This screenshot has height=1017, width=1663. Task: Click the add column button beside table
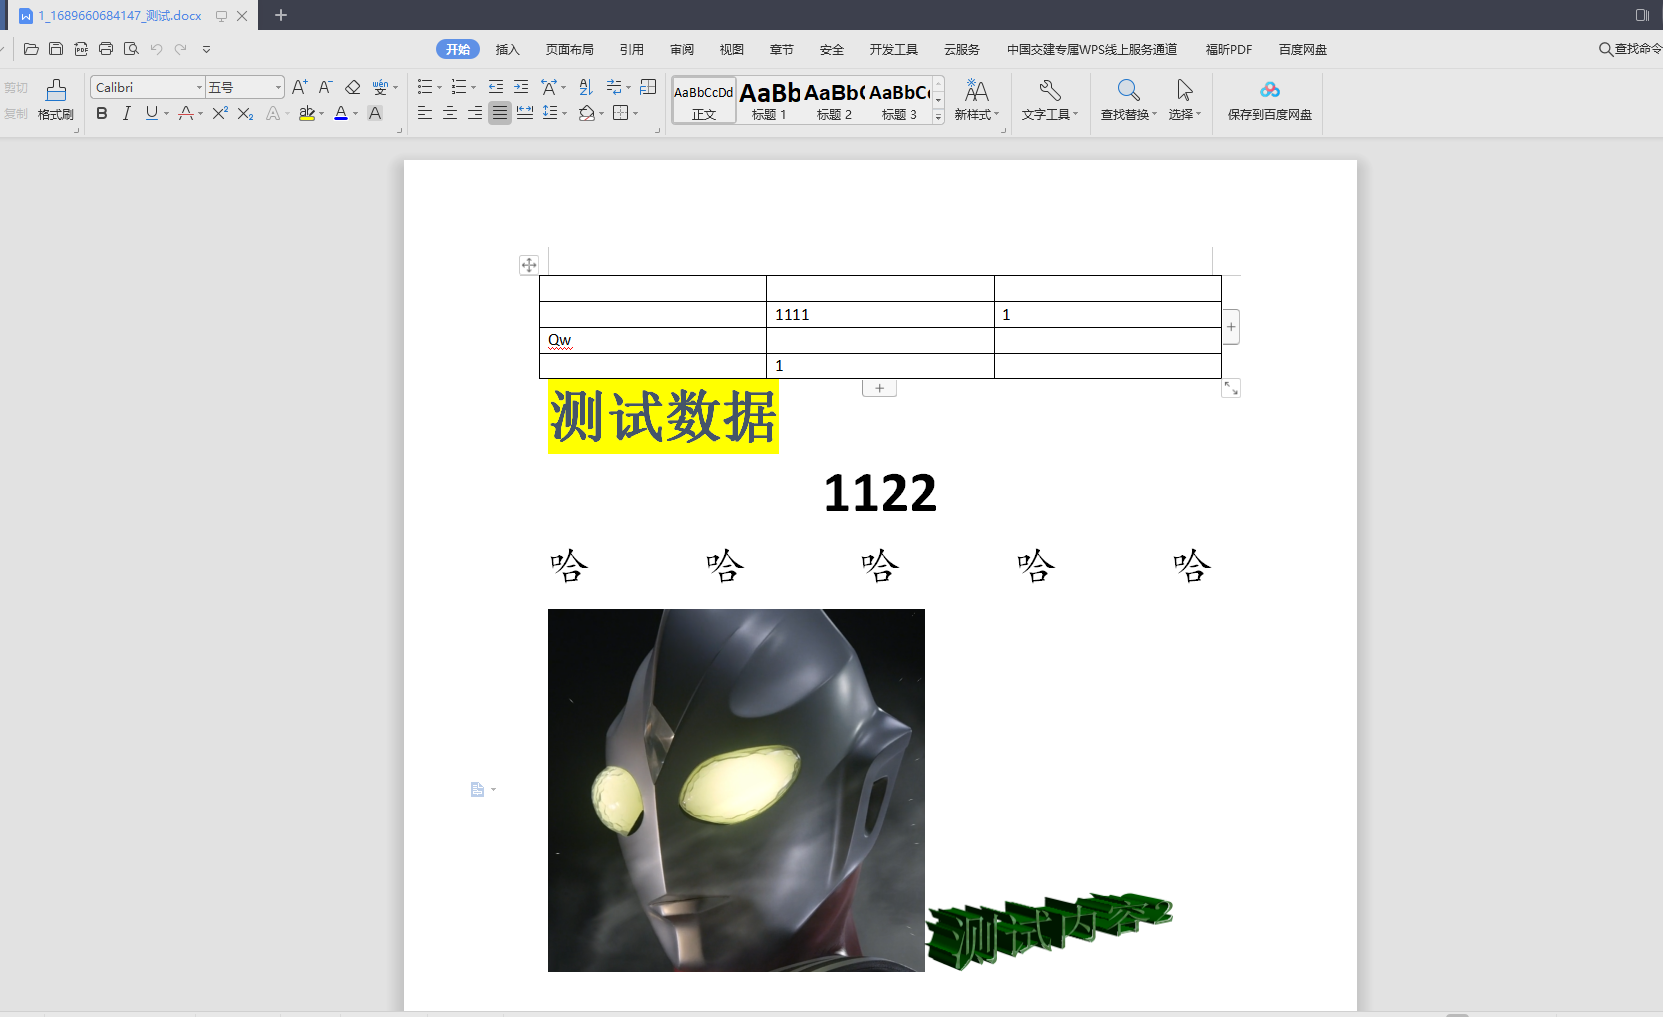tap(1231, 327)
